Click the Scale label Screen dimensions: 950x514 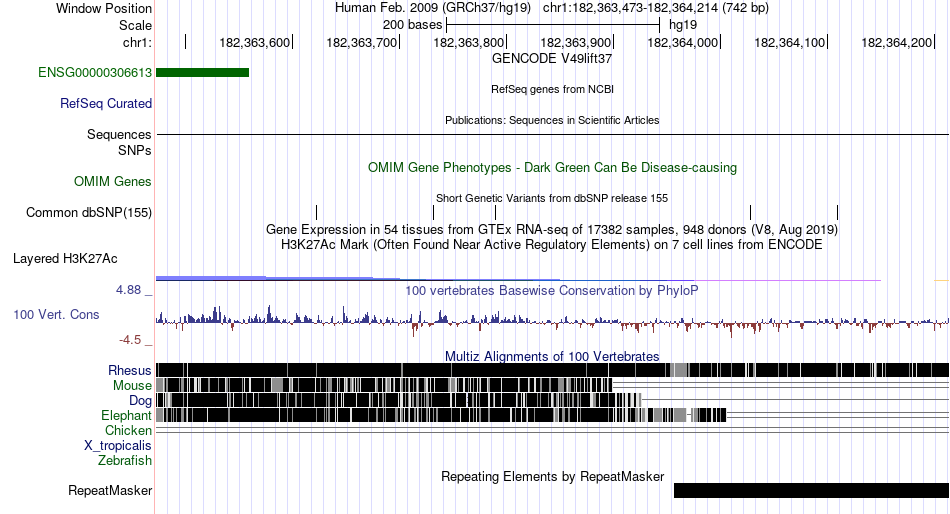click(135, 25)
